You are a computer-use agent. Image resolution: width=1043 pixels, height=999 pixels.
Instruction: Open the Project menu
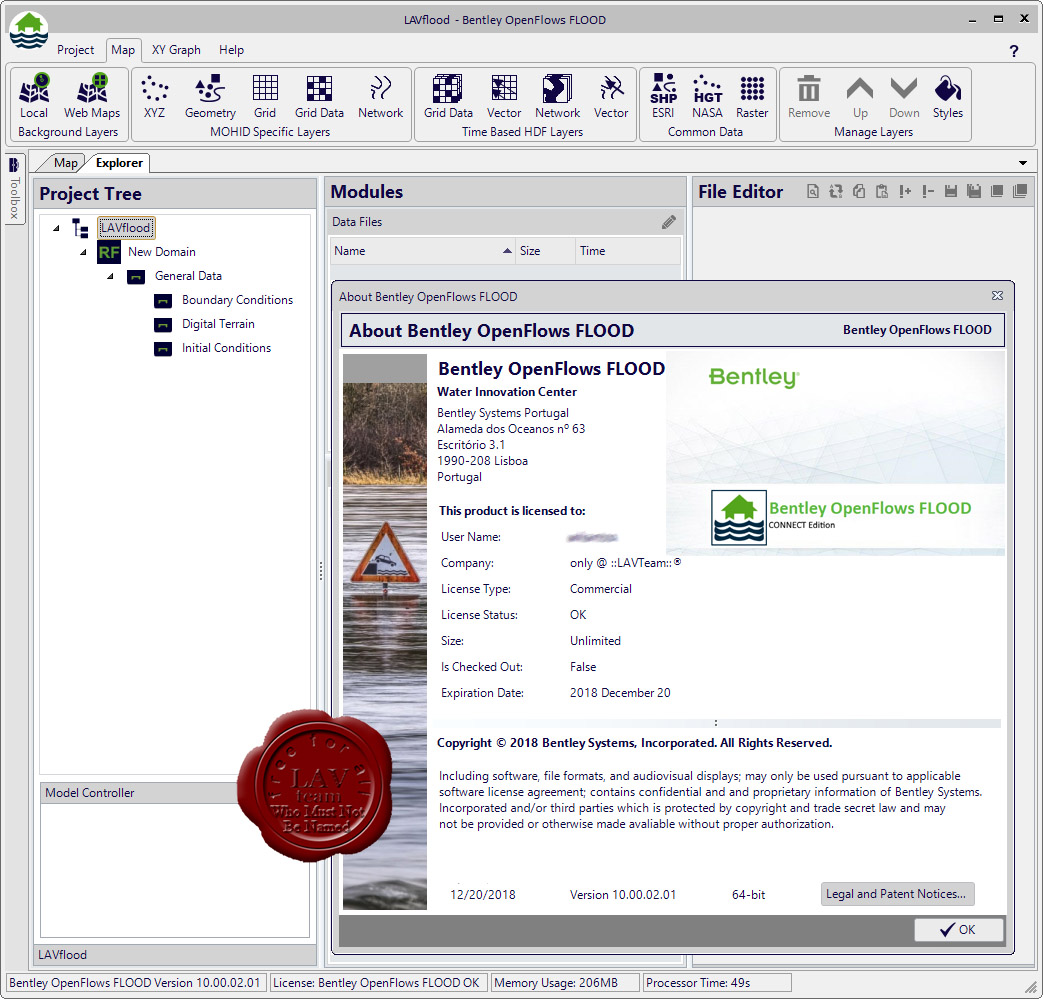tap(75, 50)
